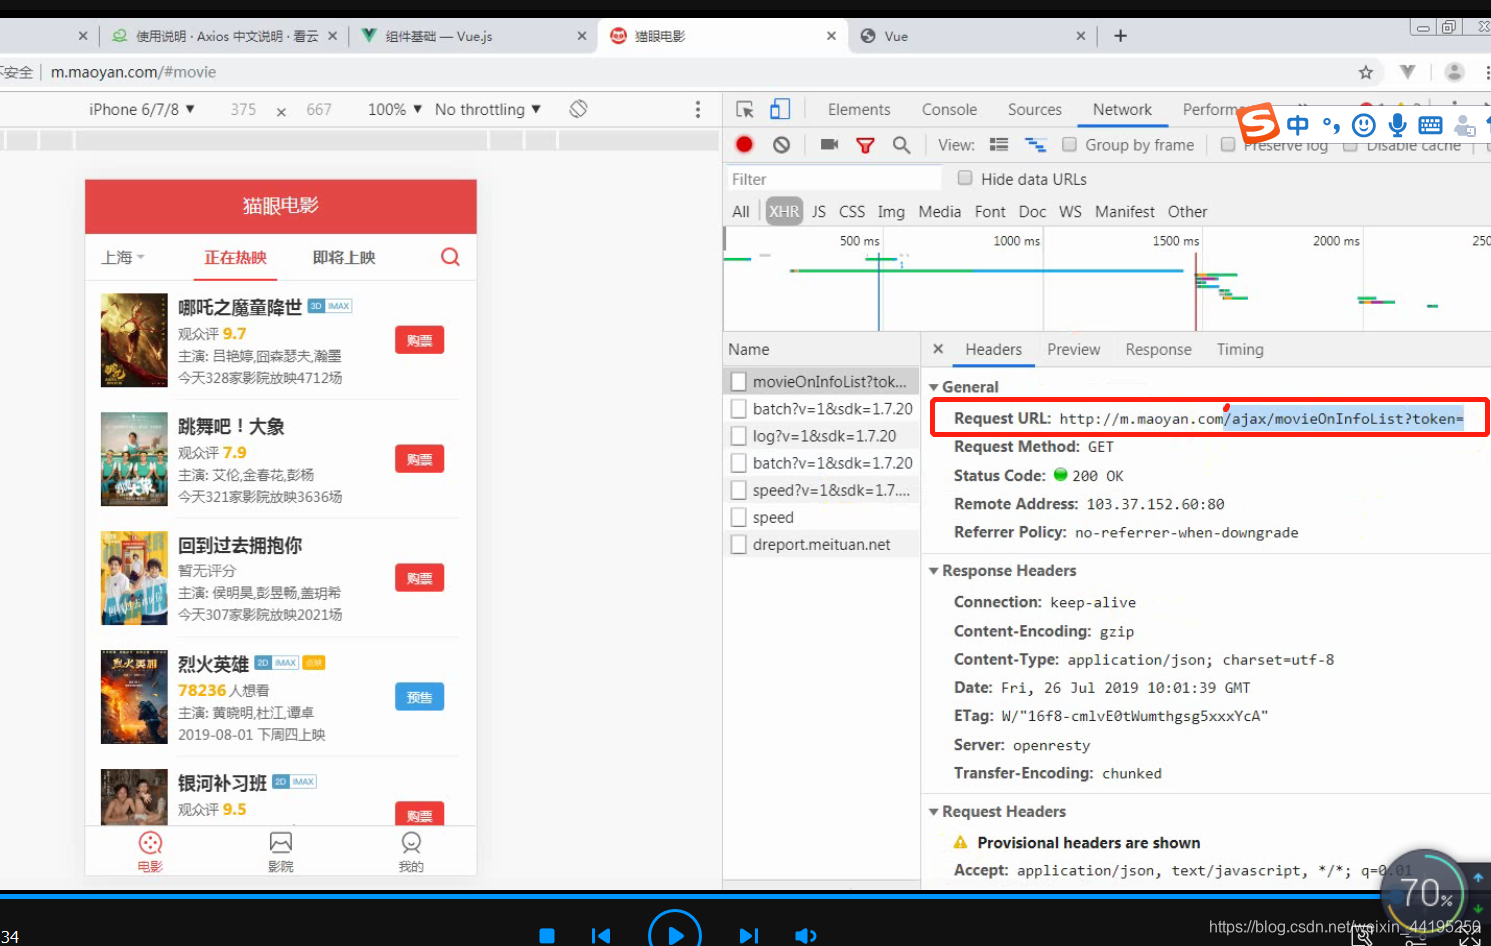
Task: Check the log?v=1&sdk=1.7.20 request checkbox
Action: tap(739, 436)
